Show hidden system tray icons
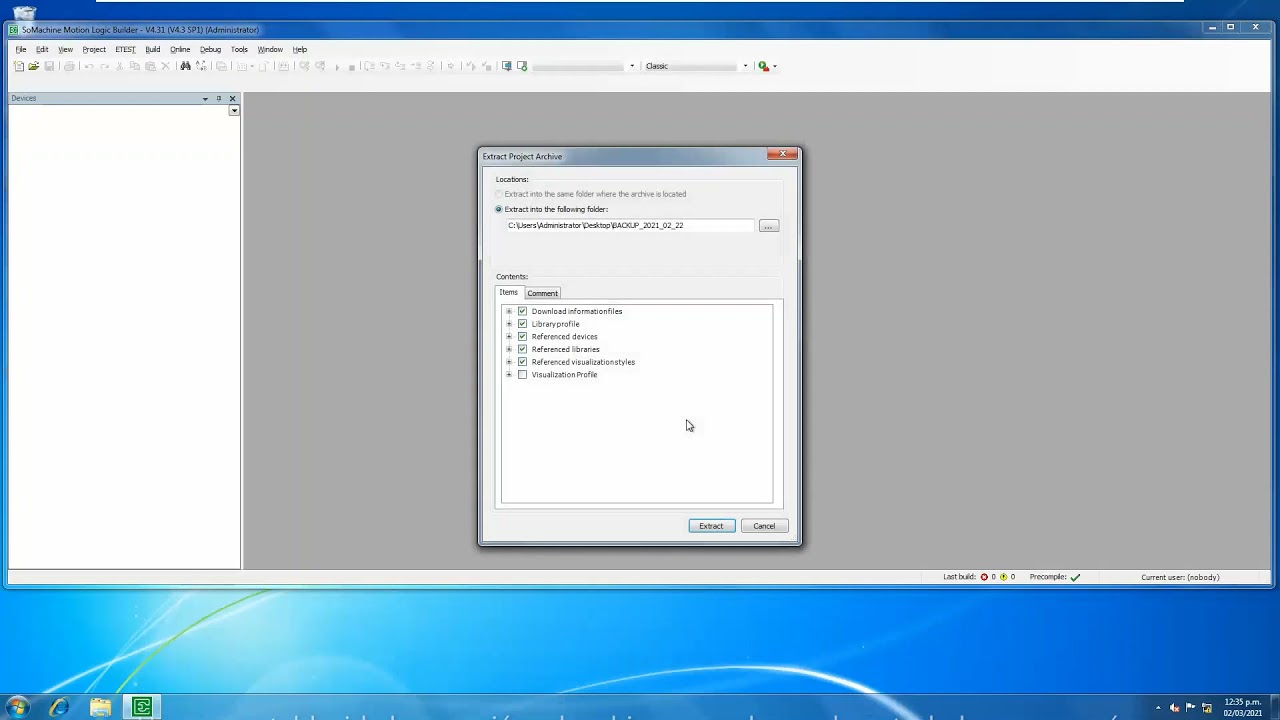Image resolution: width=1280 pixels, height=720 pixels. [1158, 708]
